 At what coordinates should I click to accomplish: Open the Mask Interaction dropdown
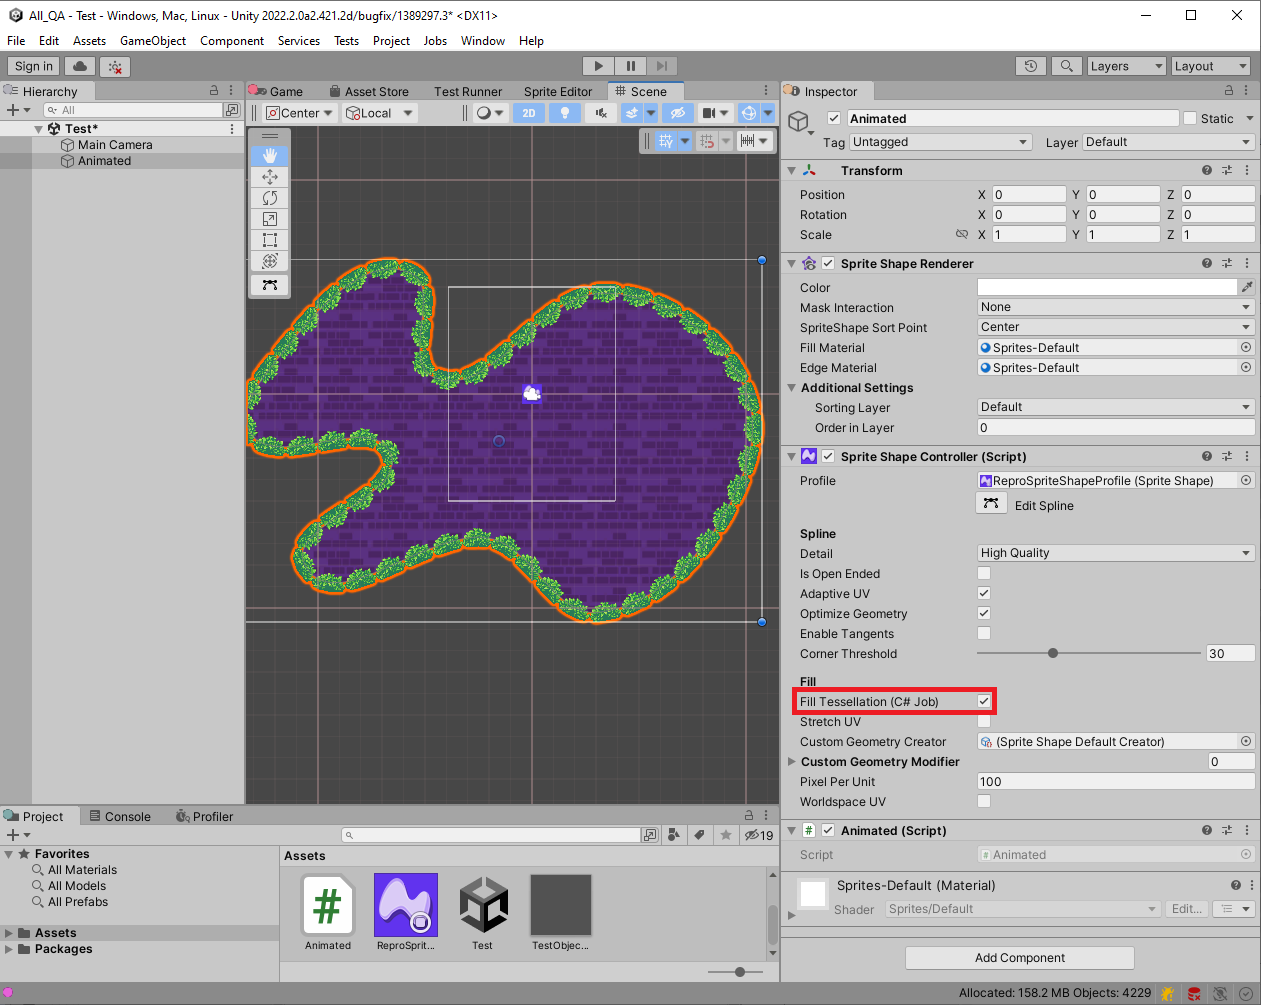click(x=1116, y=307)
